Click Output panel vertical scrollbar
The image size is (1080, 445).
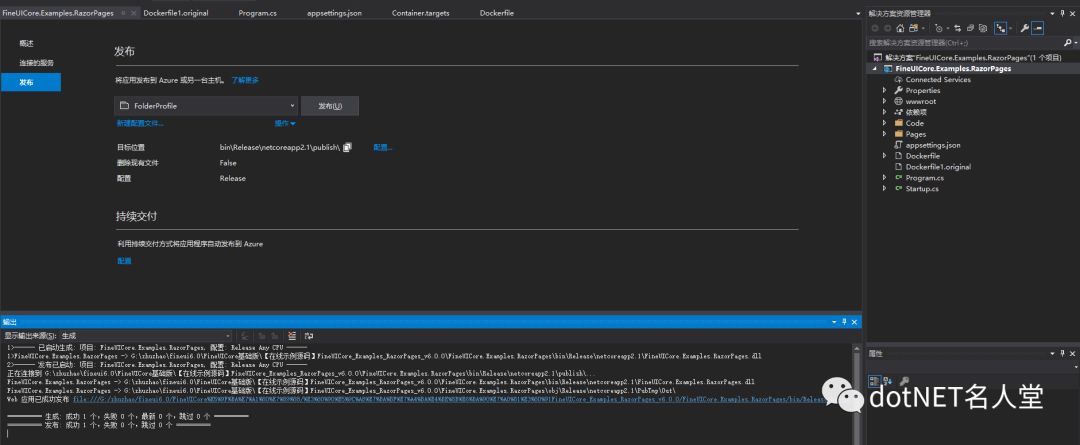pos(857,393)
